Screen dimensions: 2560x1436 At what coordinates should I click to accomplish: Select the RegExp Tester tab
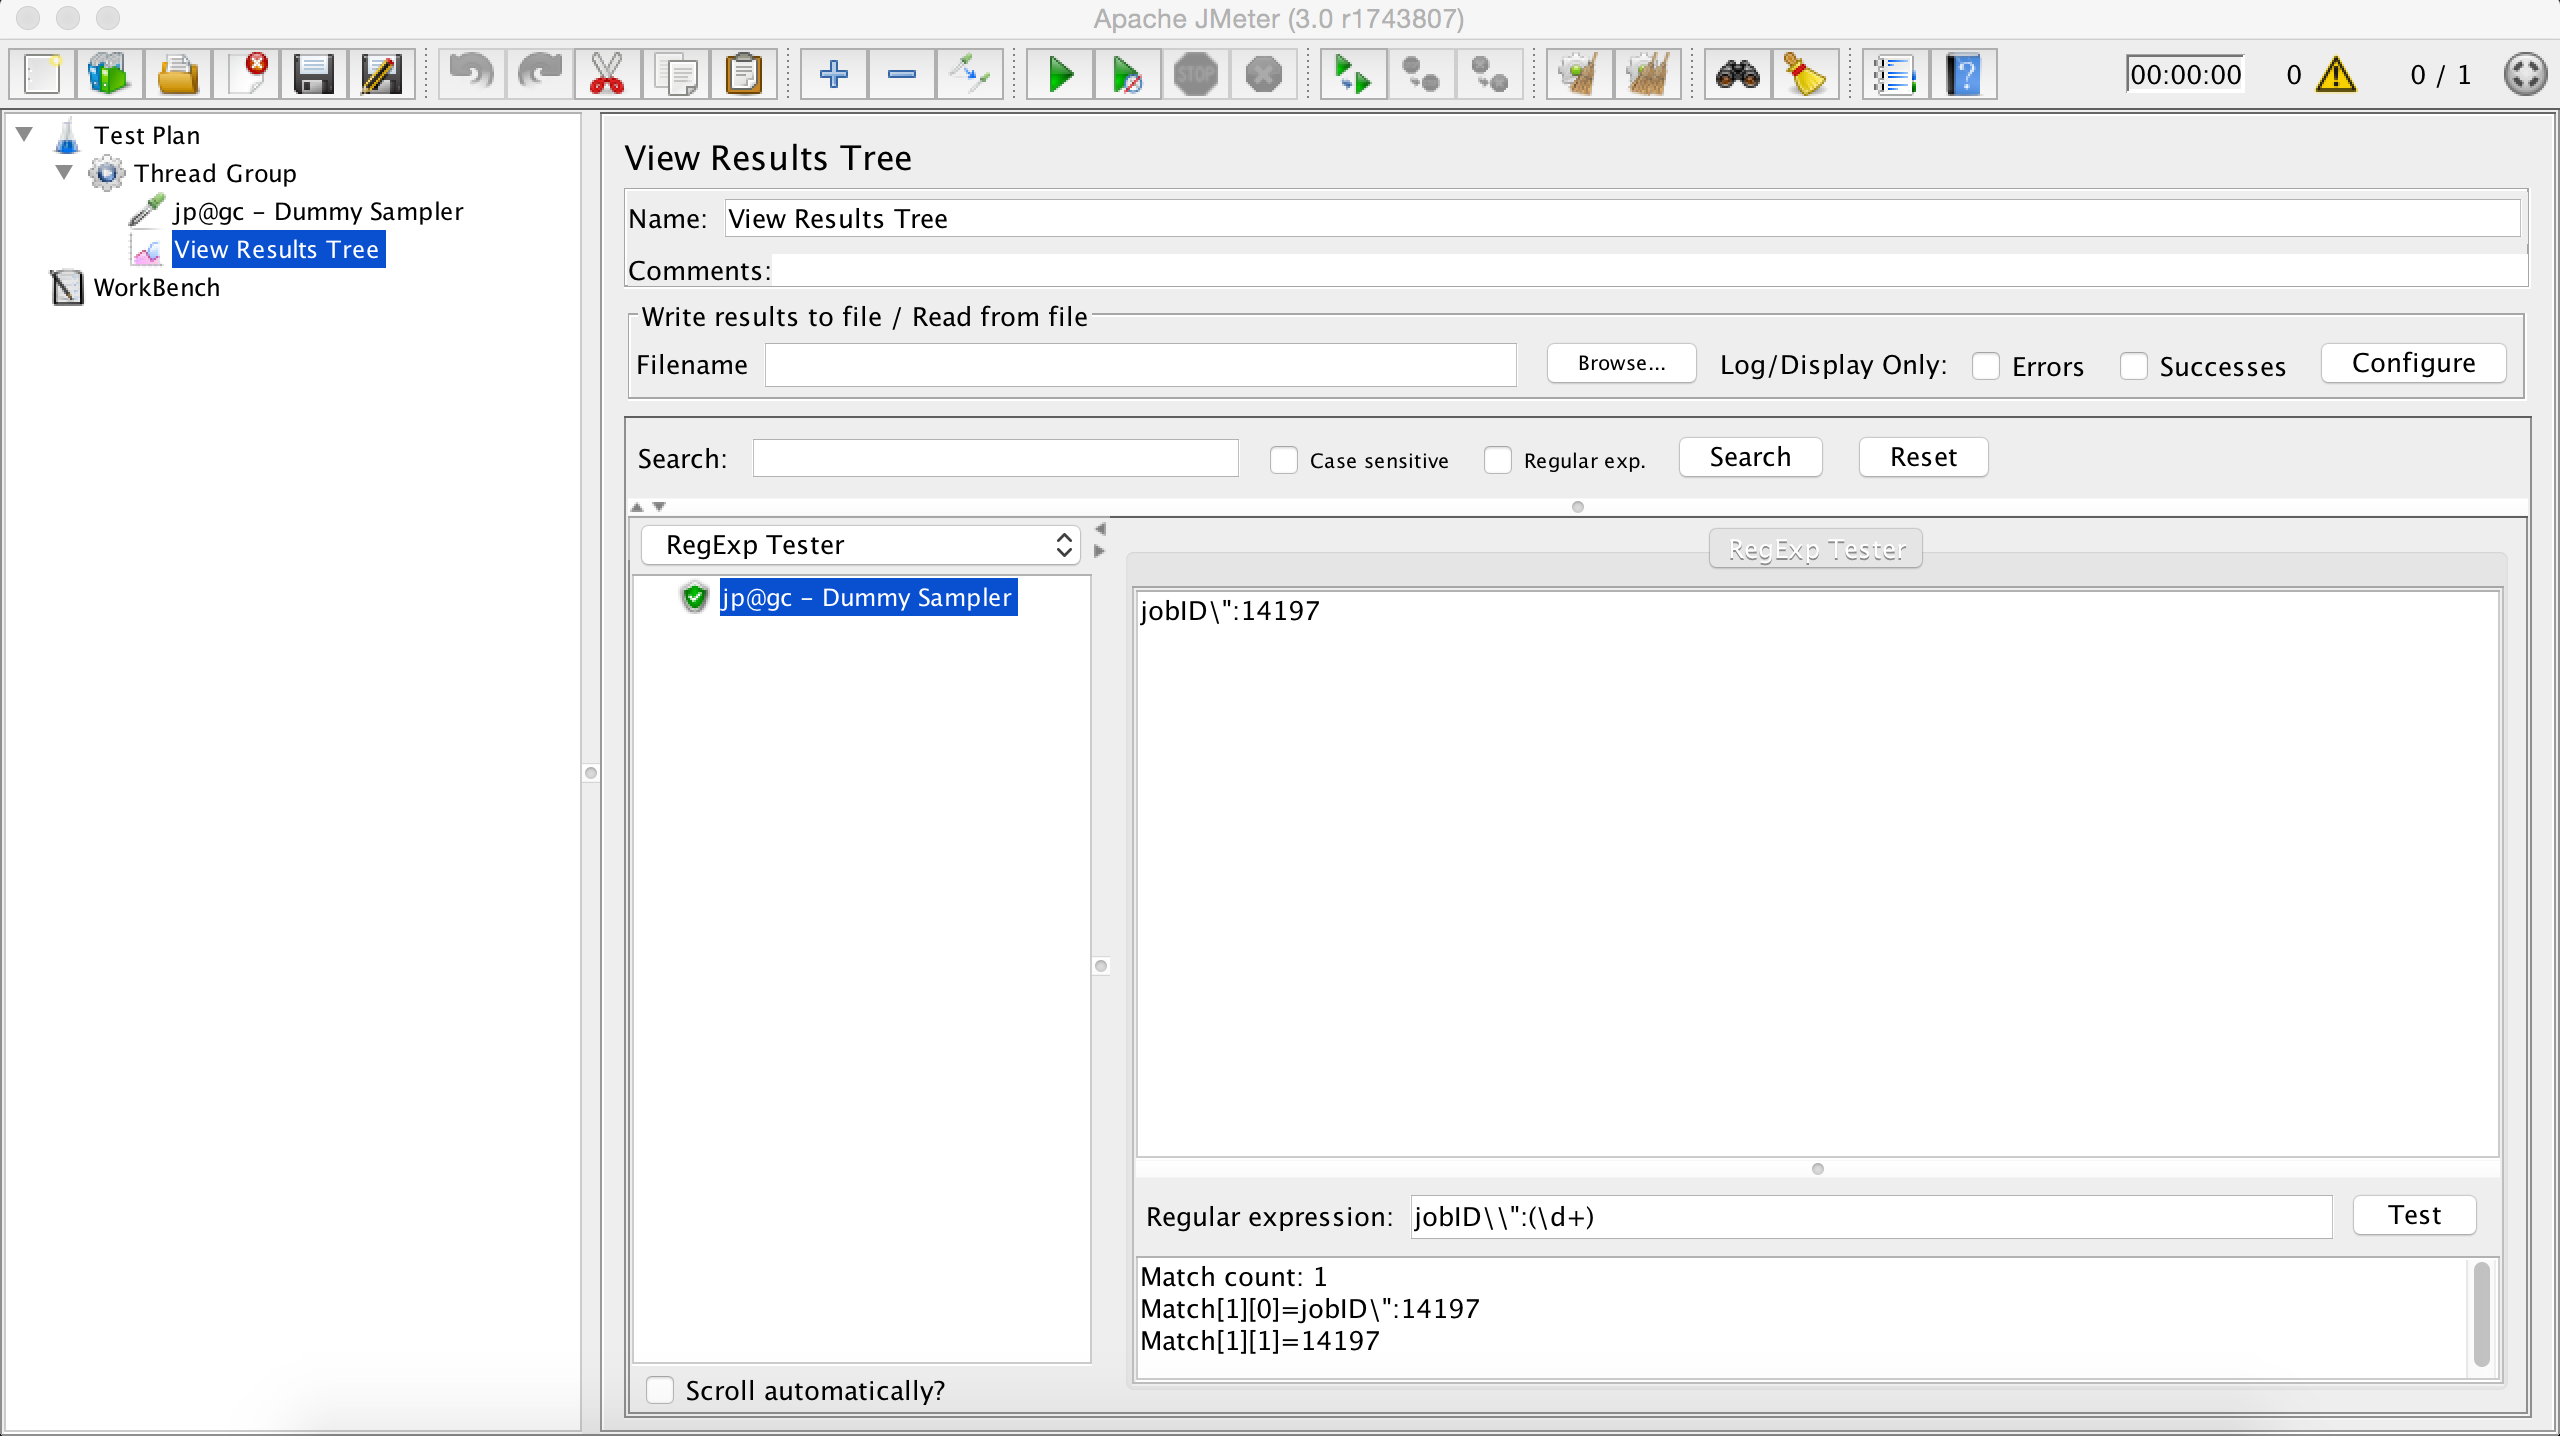pos(1816,549)
